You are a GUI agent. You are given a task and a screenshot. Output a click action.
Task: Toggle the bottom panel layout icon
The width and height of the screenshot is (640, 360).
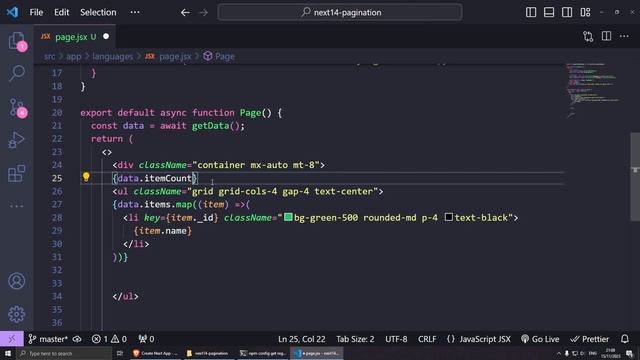(549, 12)
